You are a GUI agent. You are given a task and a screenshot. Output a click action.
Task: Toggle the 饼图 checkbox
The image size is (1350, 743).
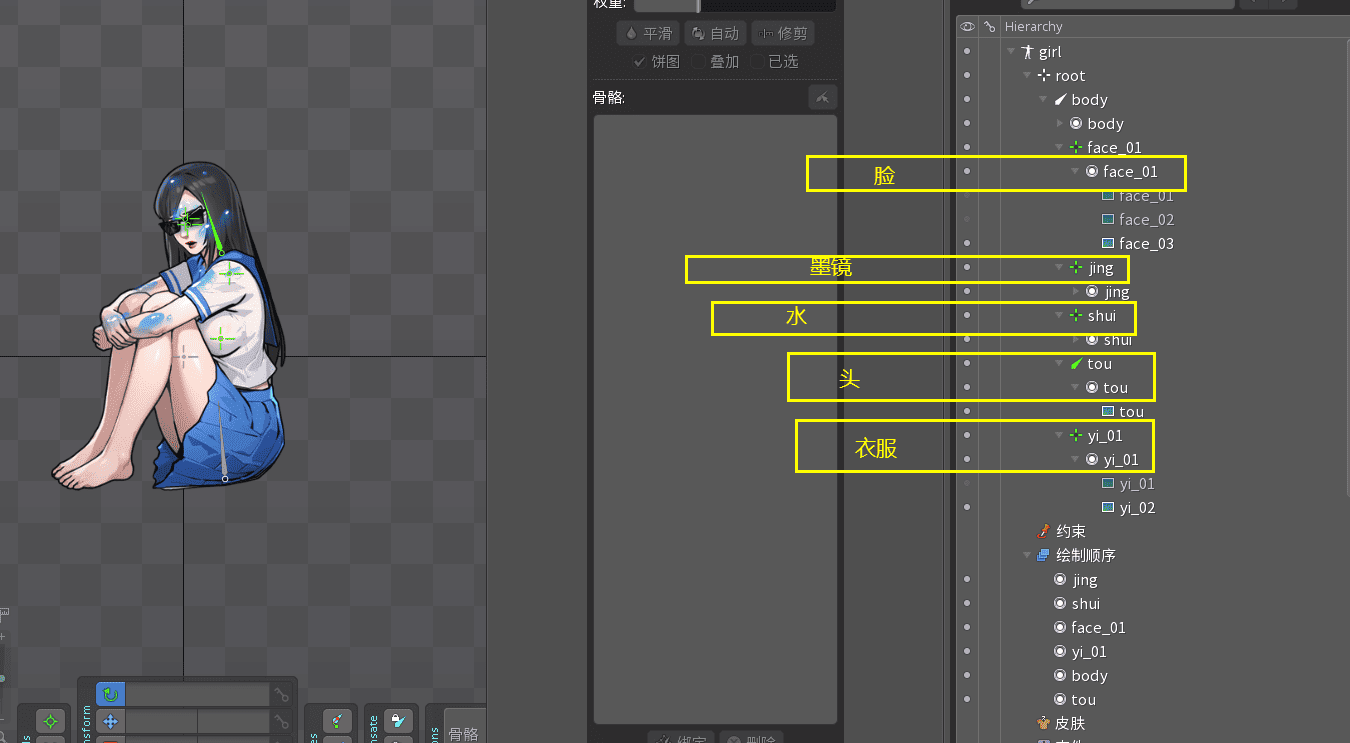coord(640,62)
